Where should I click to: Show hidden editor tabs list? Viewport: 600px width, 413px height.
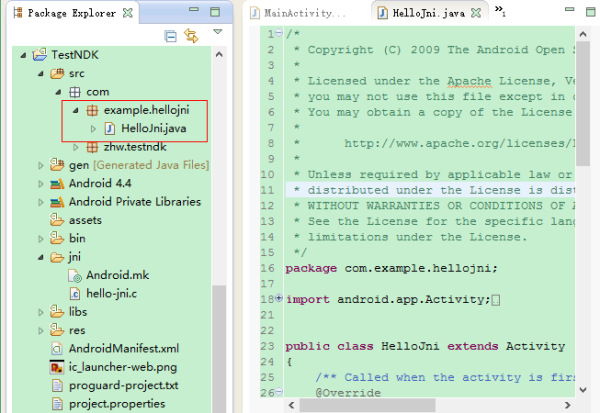coord(500,11)
